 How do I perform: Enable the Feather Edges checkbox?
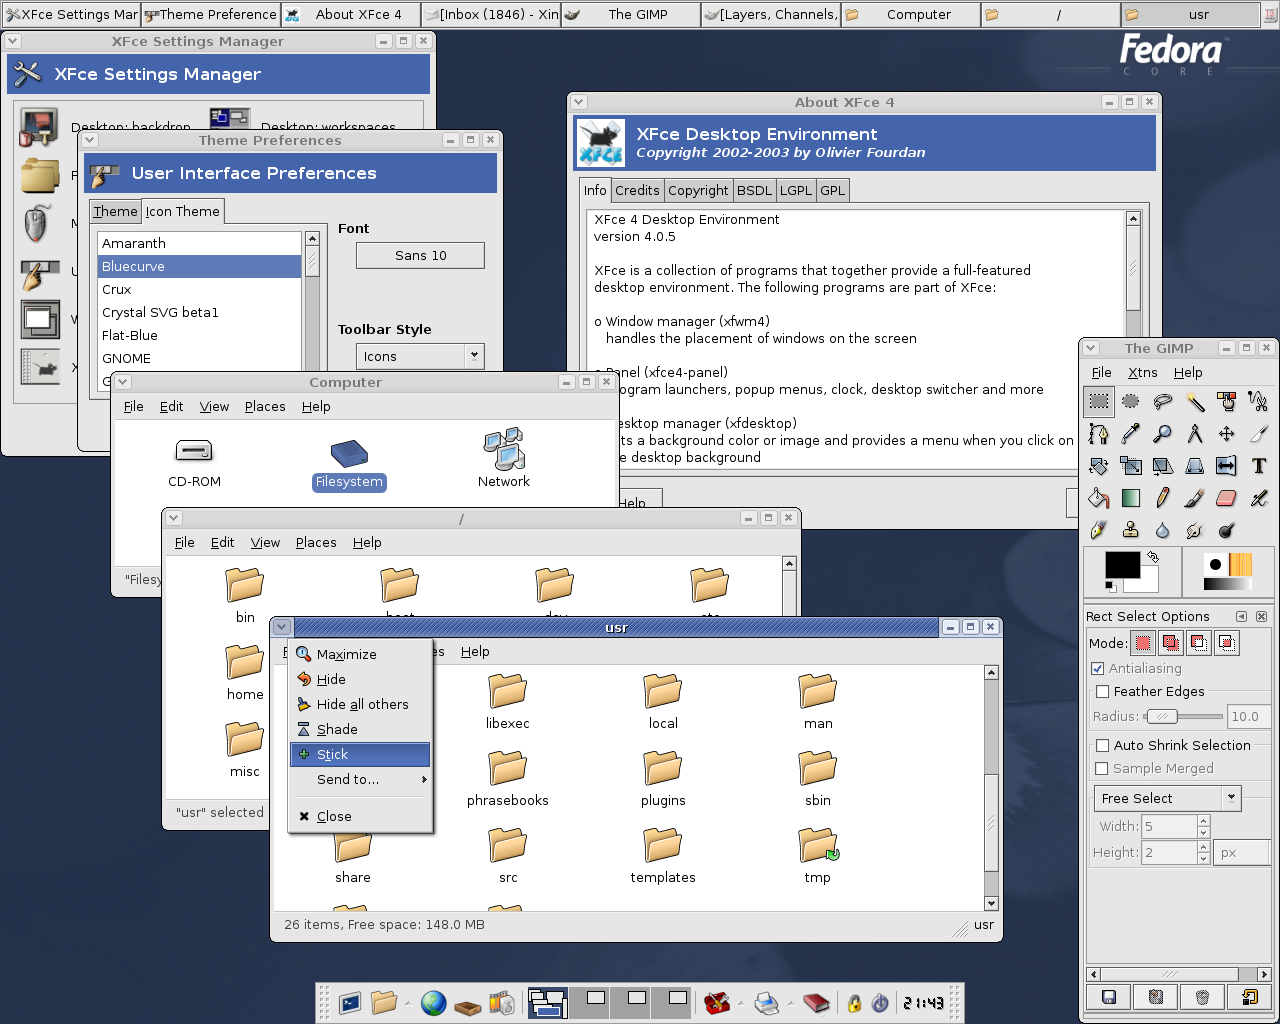point(1103,692)
